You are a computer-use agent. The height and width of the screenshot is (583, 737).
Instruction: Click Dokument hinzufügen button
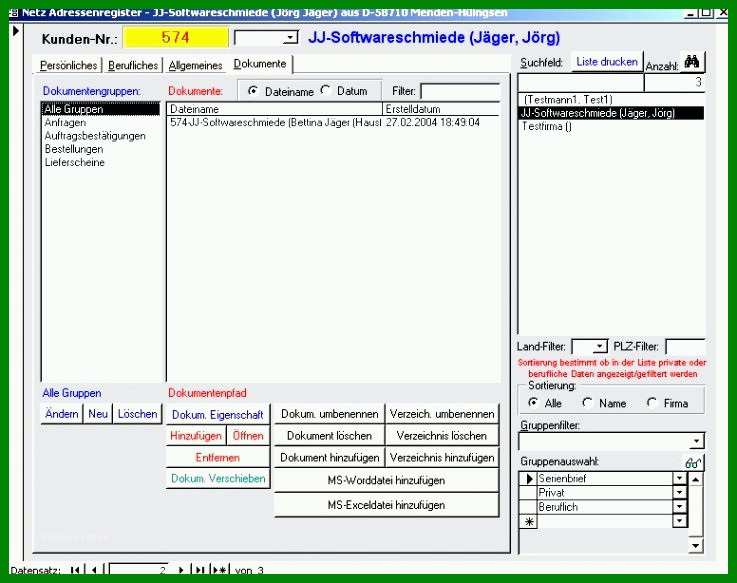329,457
